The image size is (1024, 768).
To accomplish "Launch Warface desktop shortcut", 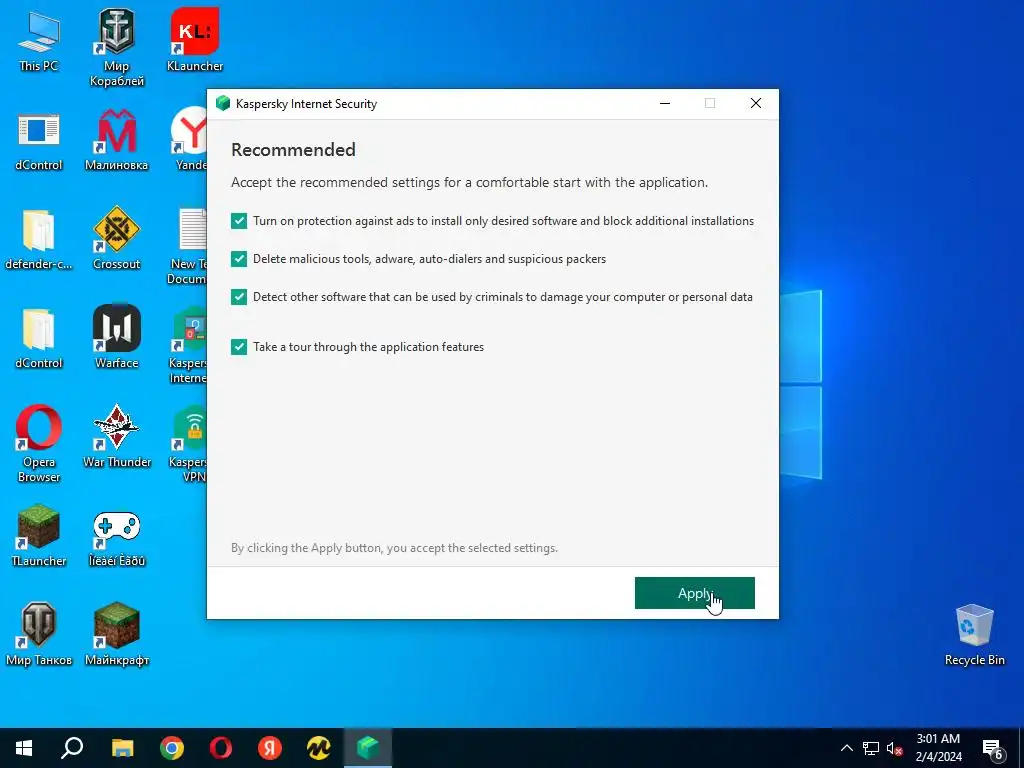I will (116, 337).
